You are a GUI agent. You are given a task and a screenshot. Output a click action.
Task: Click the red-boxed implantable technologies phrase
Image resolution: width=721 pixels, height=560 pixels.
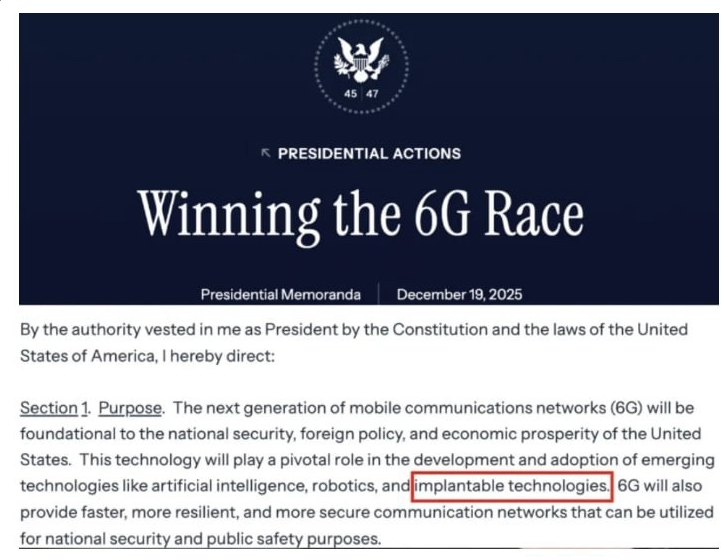tap(512, 486)
